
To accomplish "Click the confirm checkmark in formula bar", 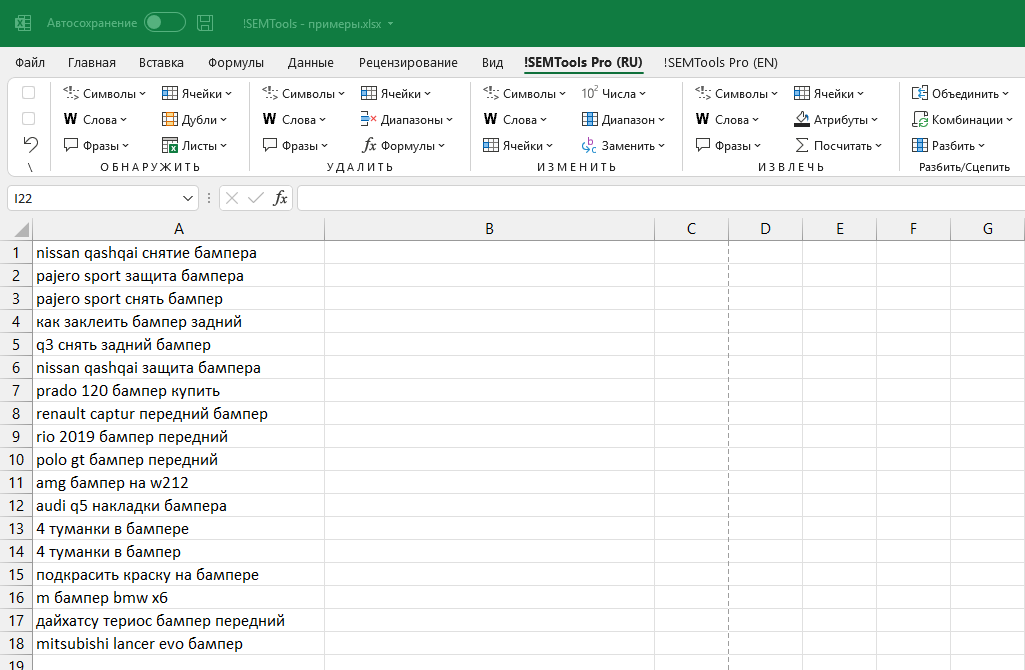I will (x=256, y=198).
